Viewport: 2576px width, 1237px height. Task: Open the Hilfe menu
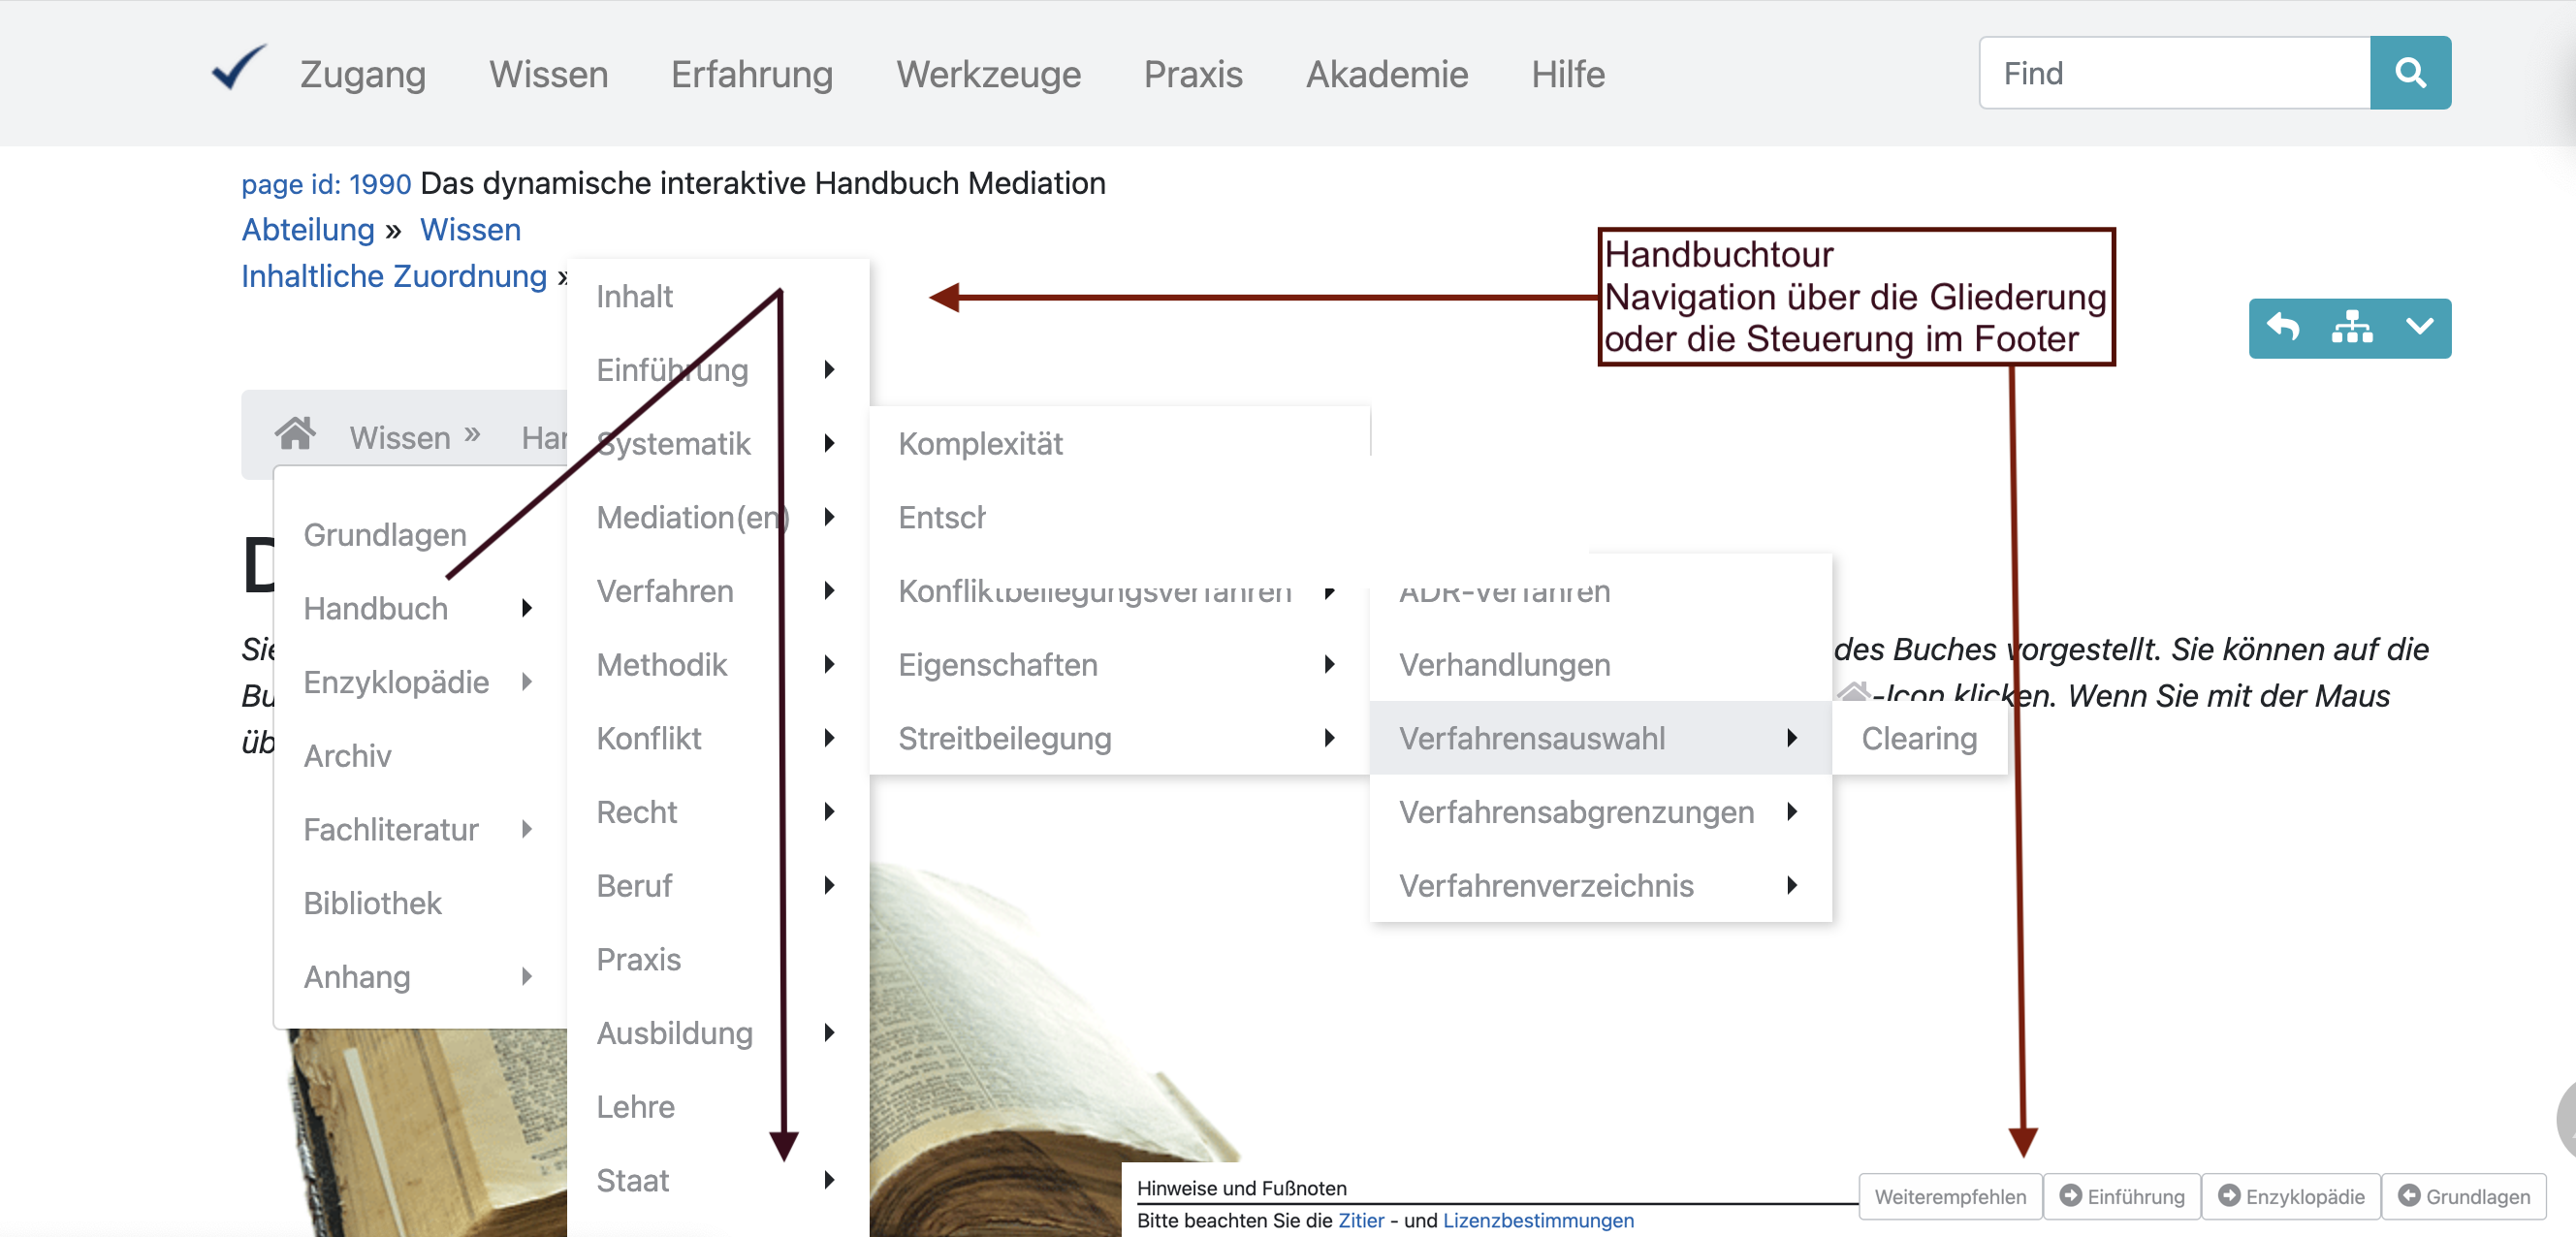[1567, 74]
